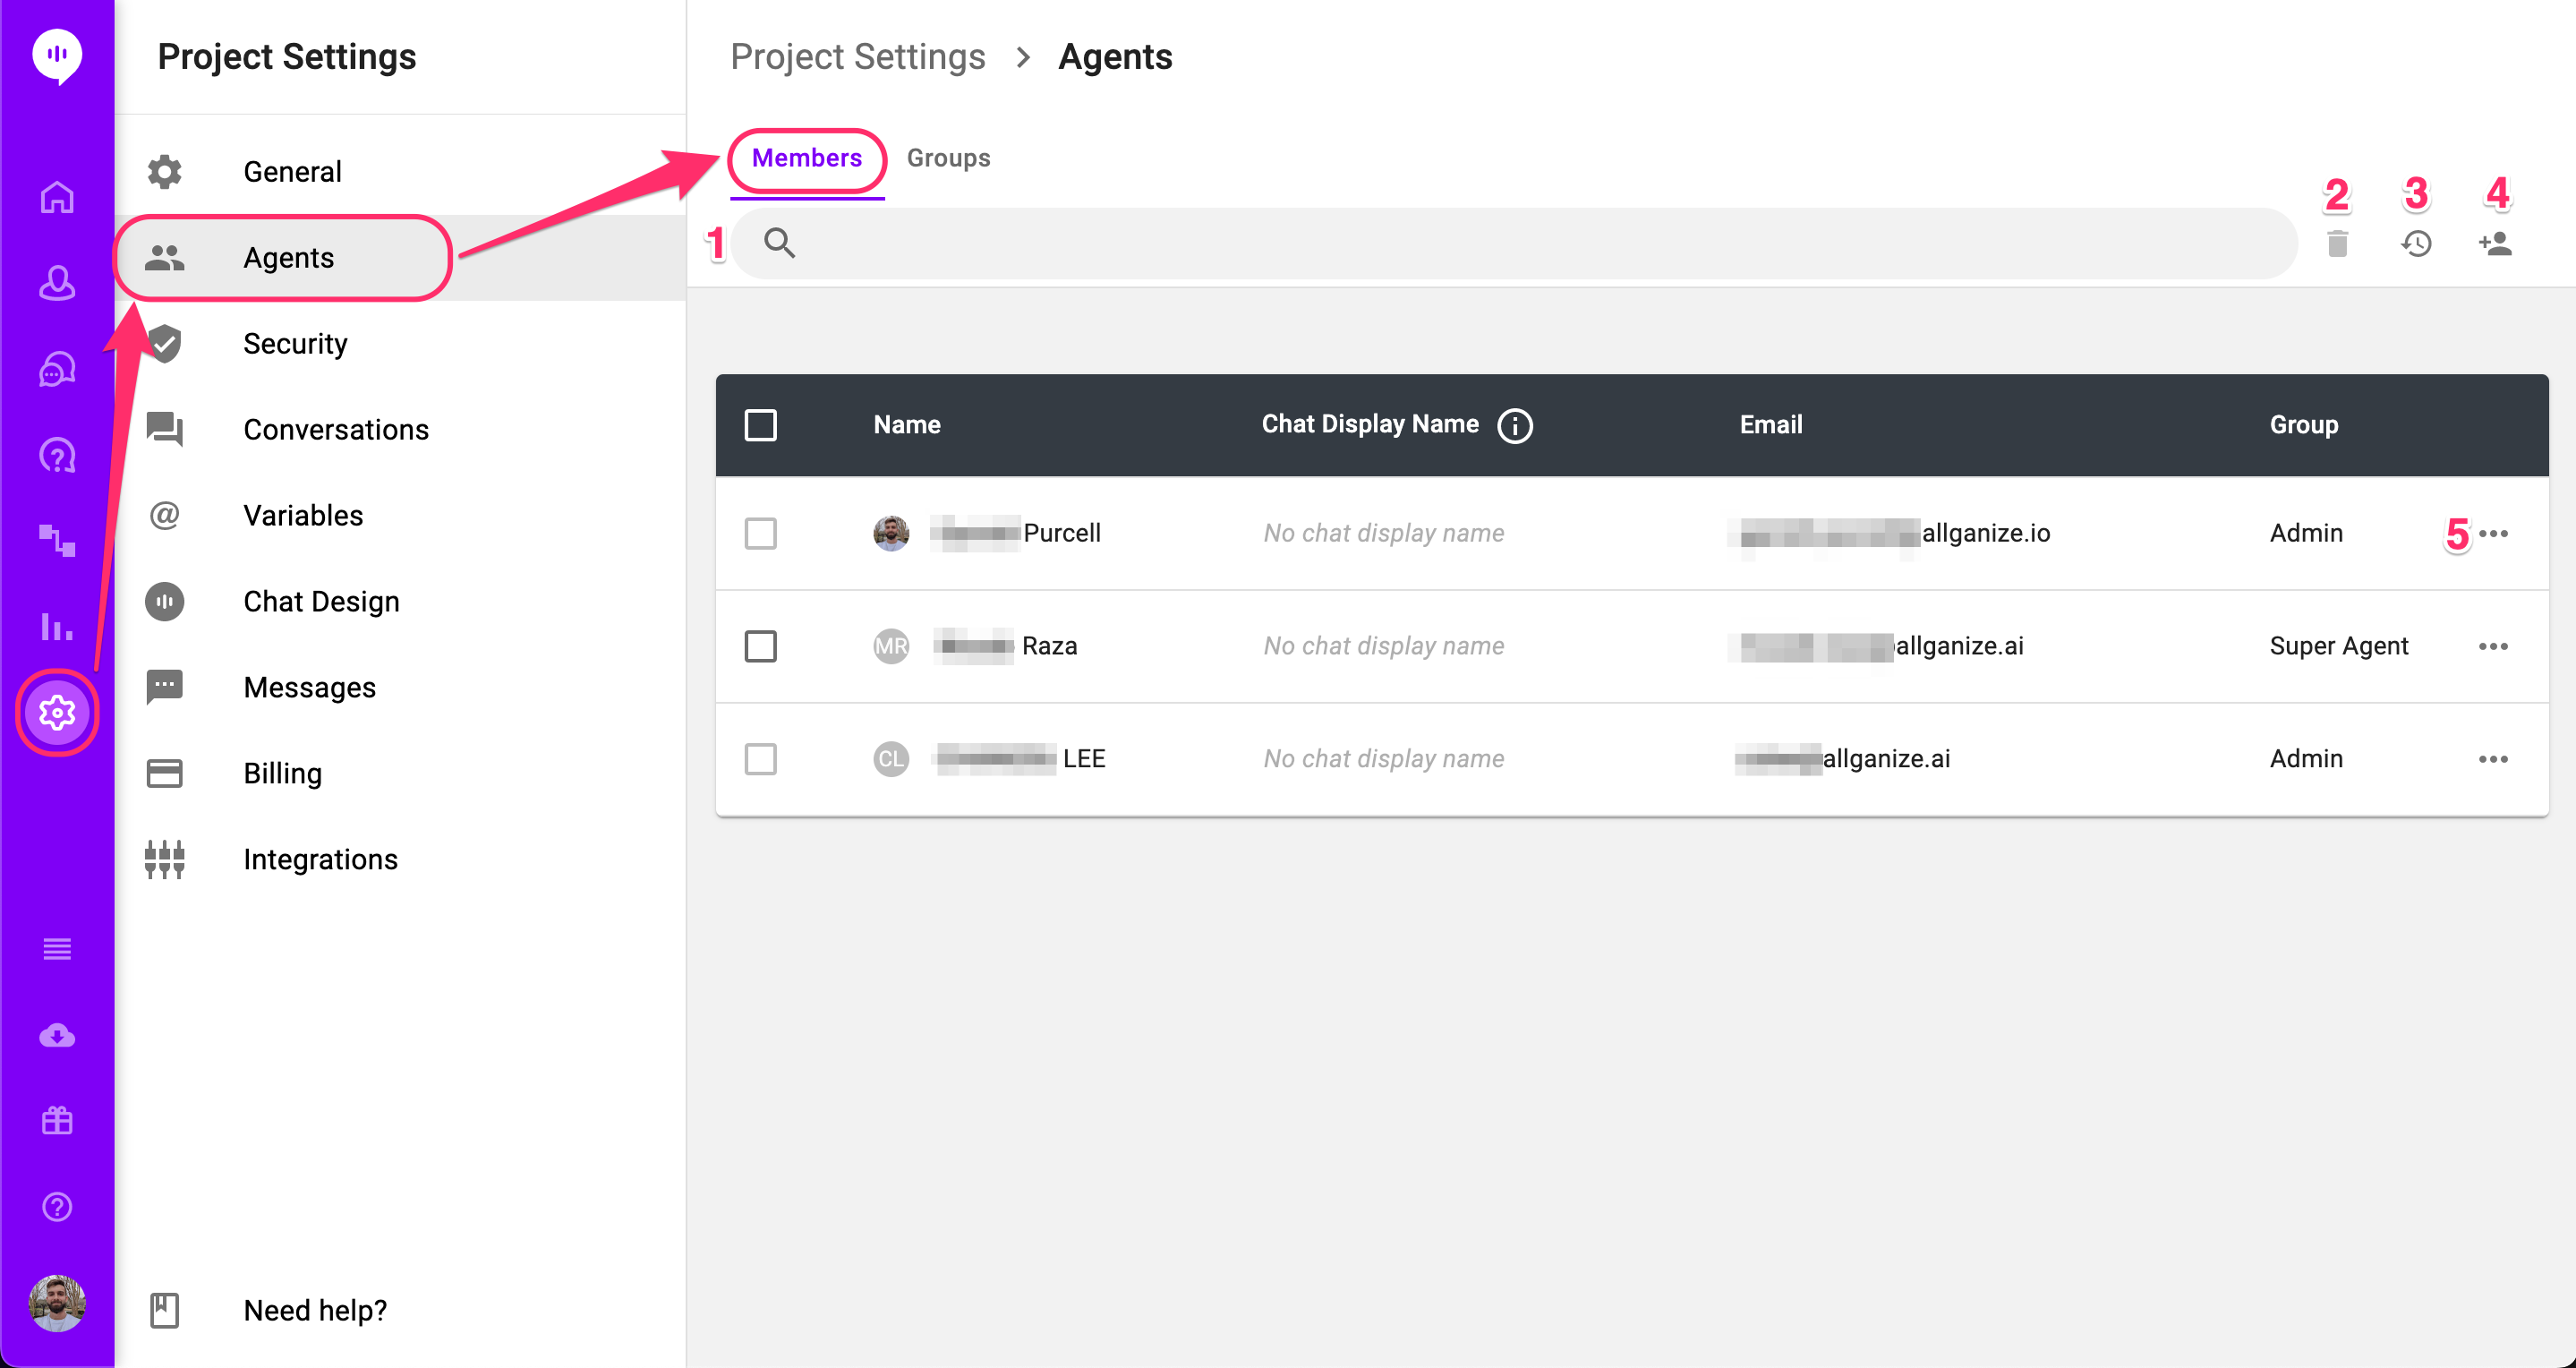
Task: Open the Home icon in purple sidebar
Action: 57,197
